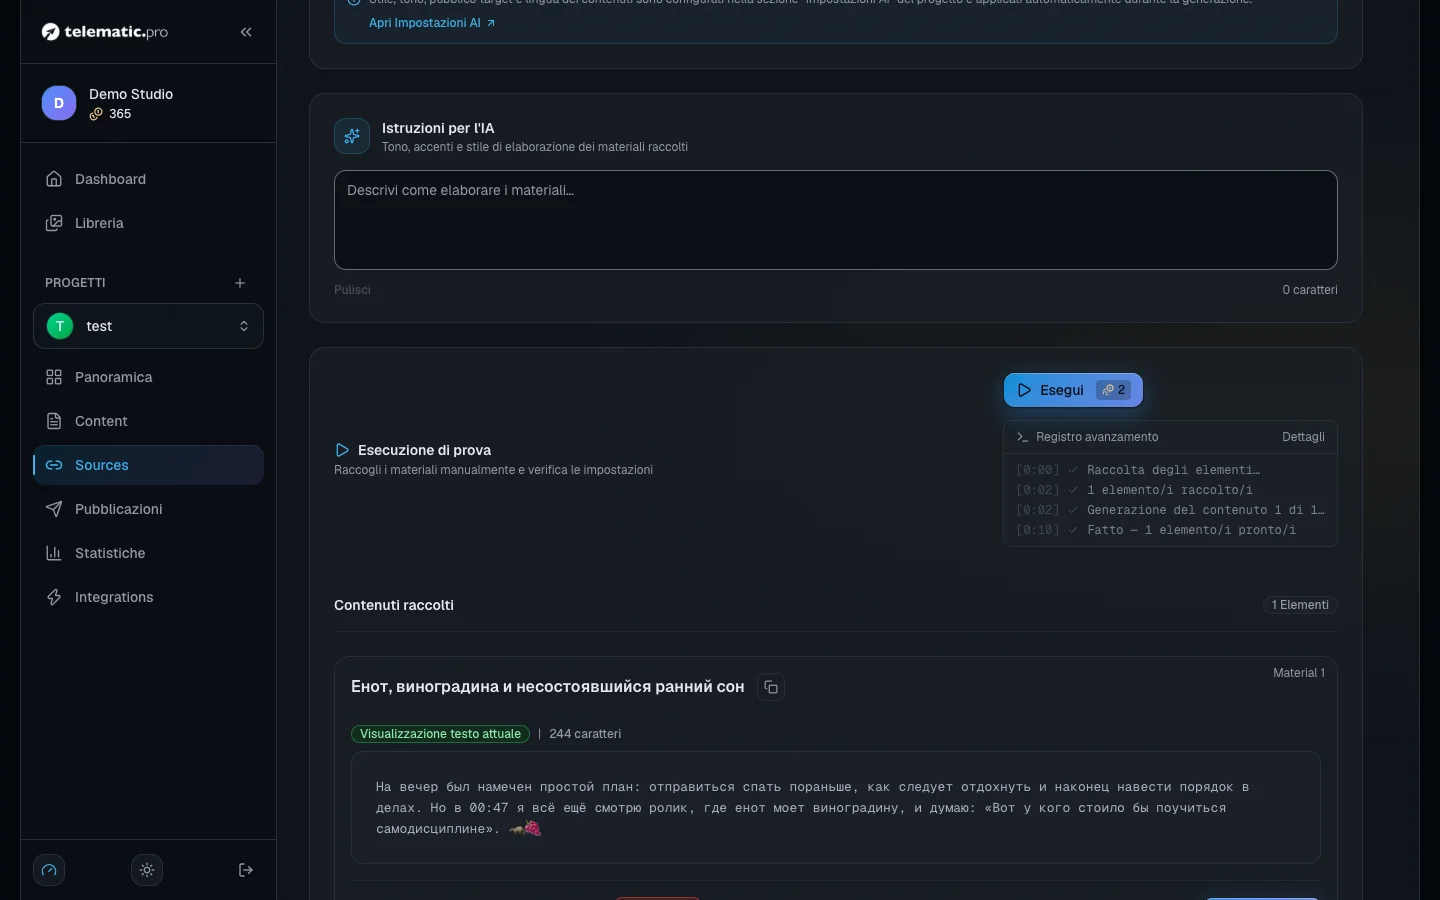Focus the AI instructions text area
1440x900 pixels.
[x=836, y=220]
